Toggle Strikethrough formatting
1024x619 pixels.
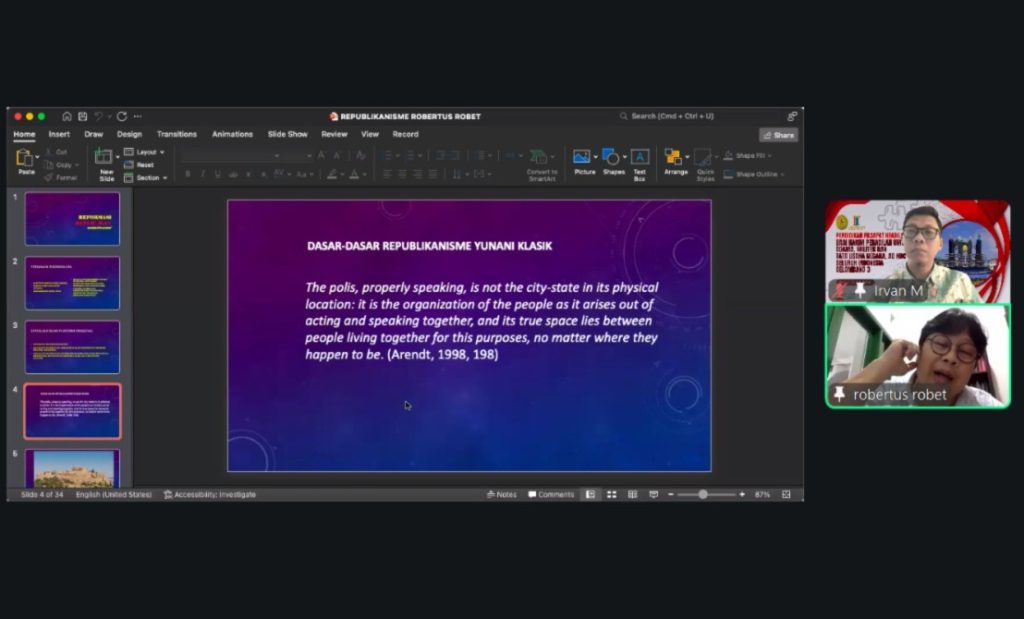(x=232, y=174)
